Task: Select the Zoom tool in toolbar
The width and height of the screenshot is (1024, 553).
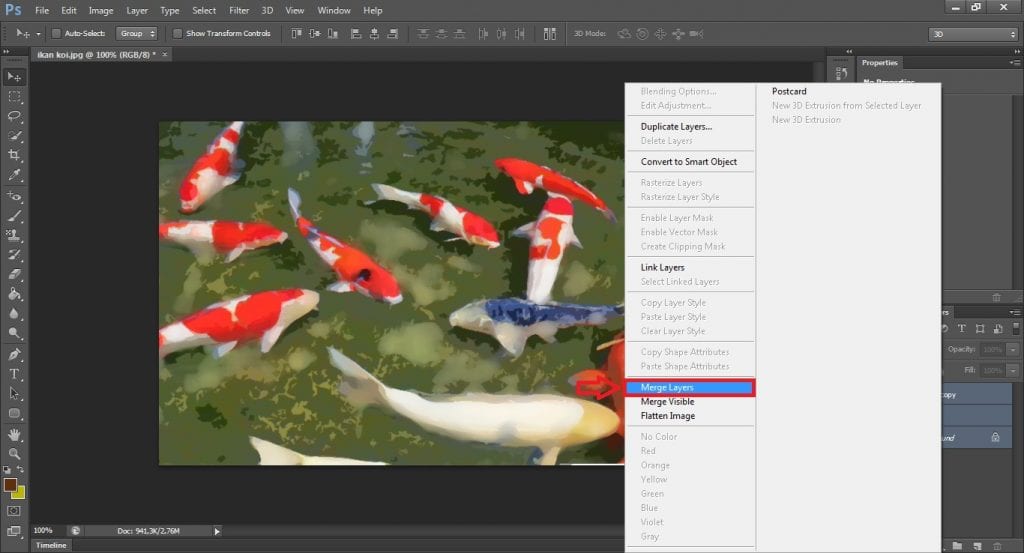Action: 14,453
